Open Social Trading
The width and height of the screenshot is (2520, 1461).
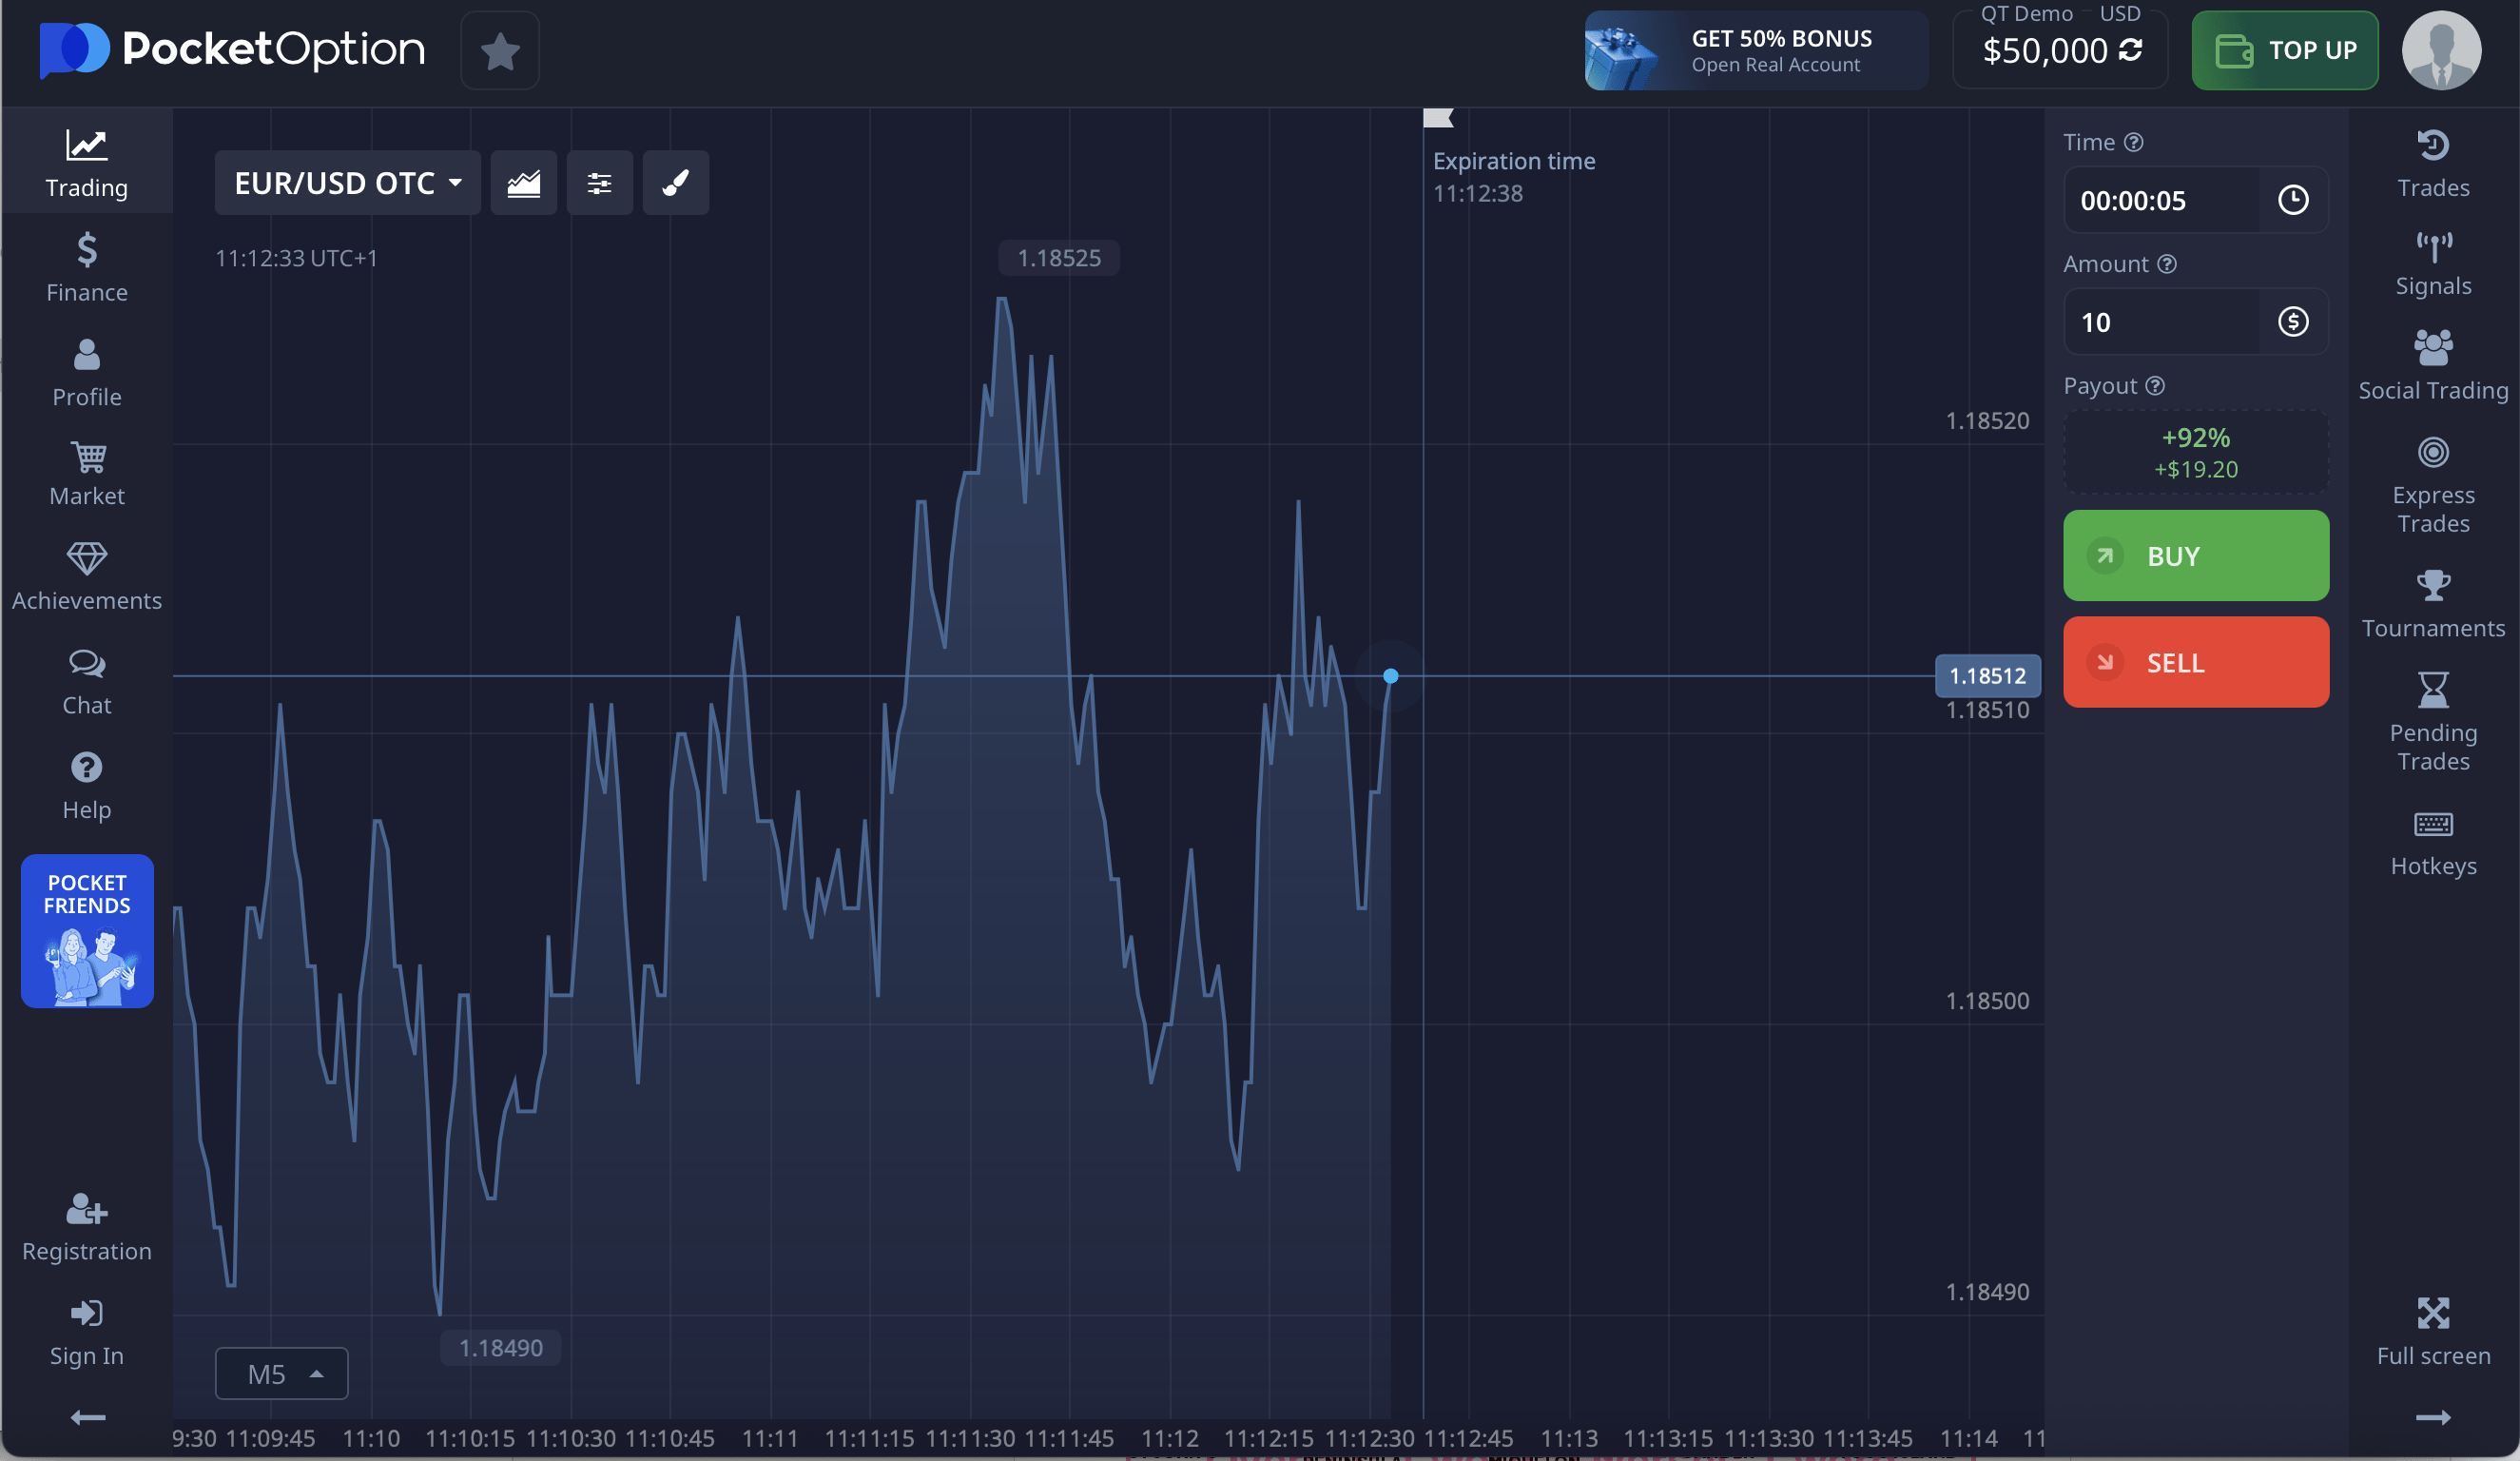pyautogui.click(x=2433, y=365)
